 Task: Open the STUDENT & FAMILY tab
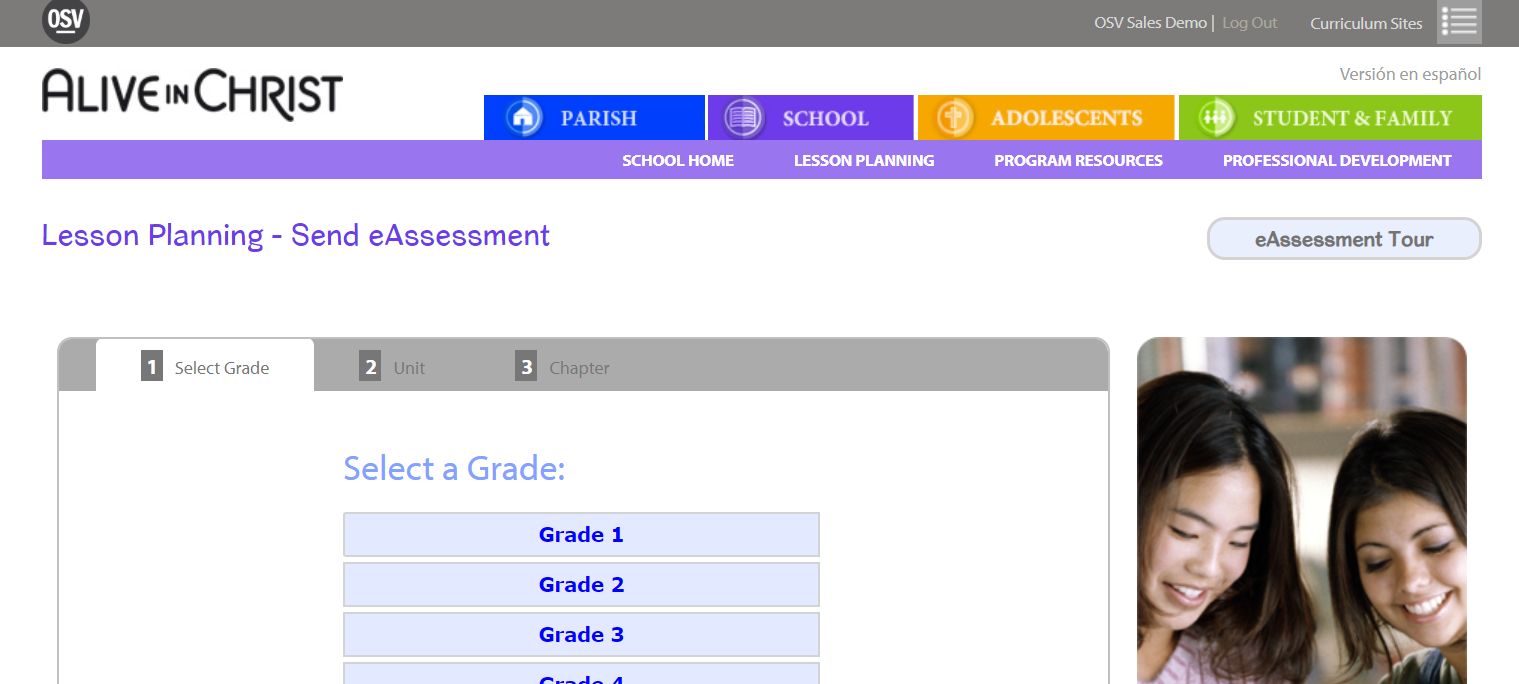(1330, 118)
